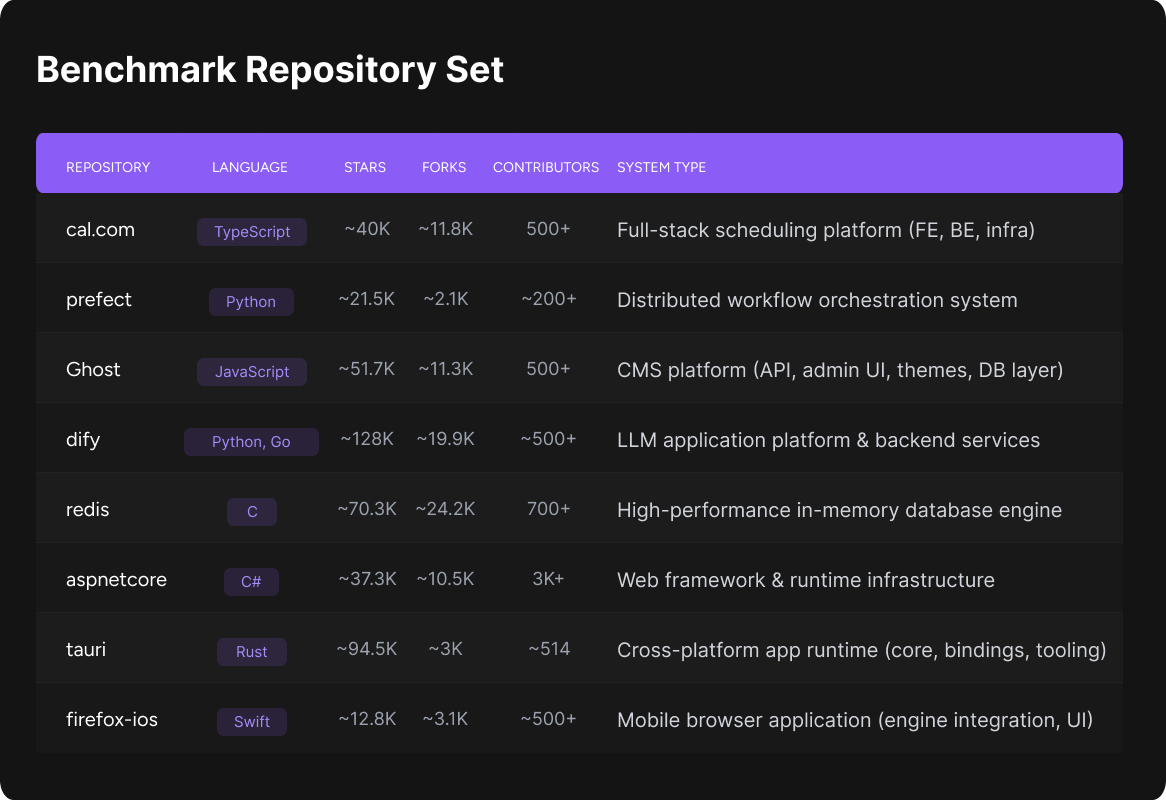Select the CONTRIBUTORS column header
Viewport: 1166px width, 800px height.
coord(546,167)
